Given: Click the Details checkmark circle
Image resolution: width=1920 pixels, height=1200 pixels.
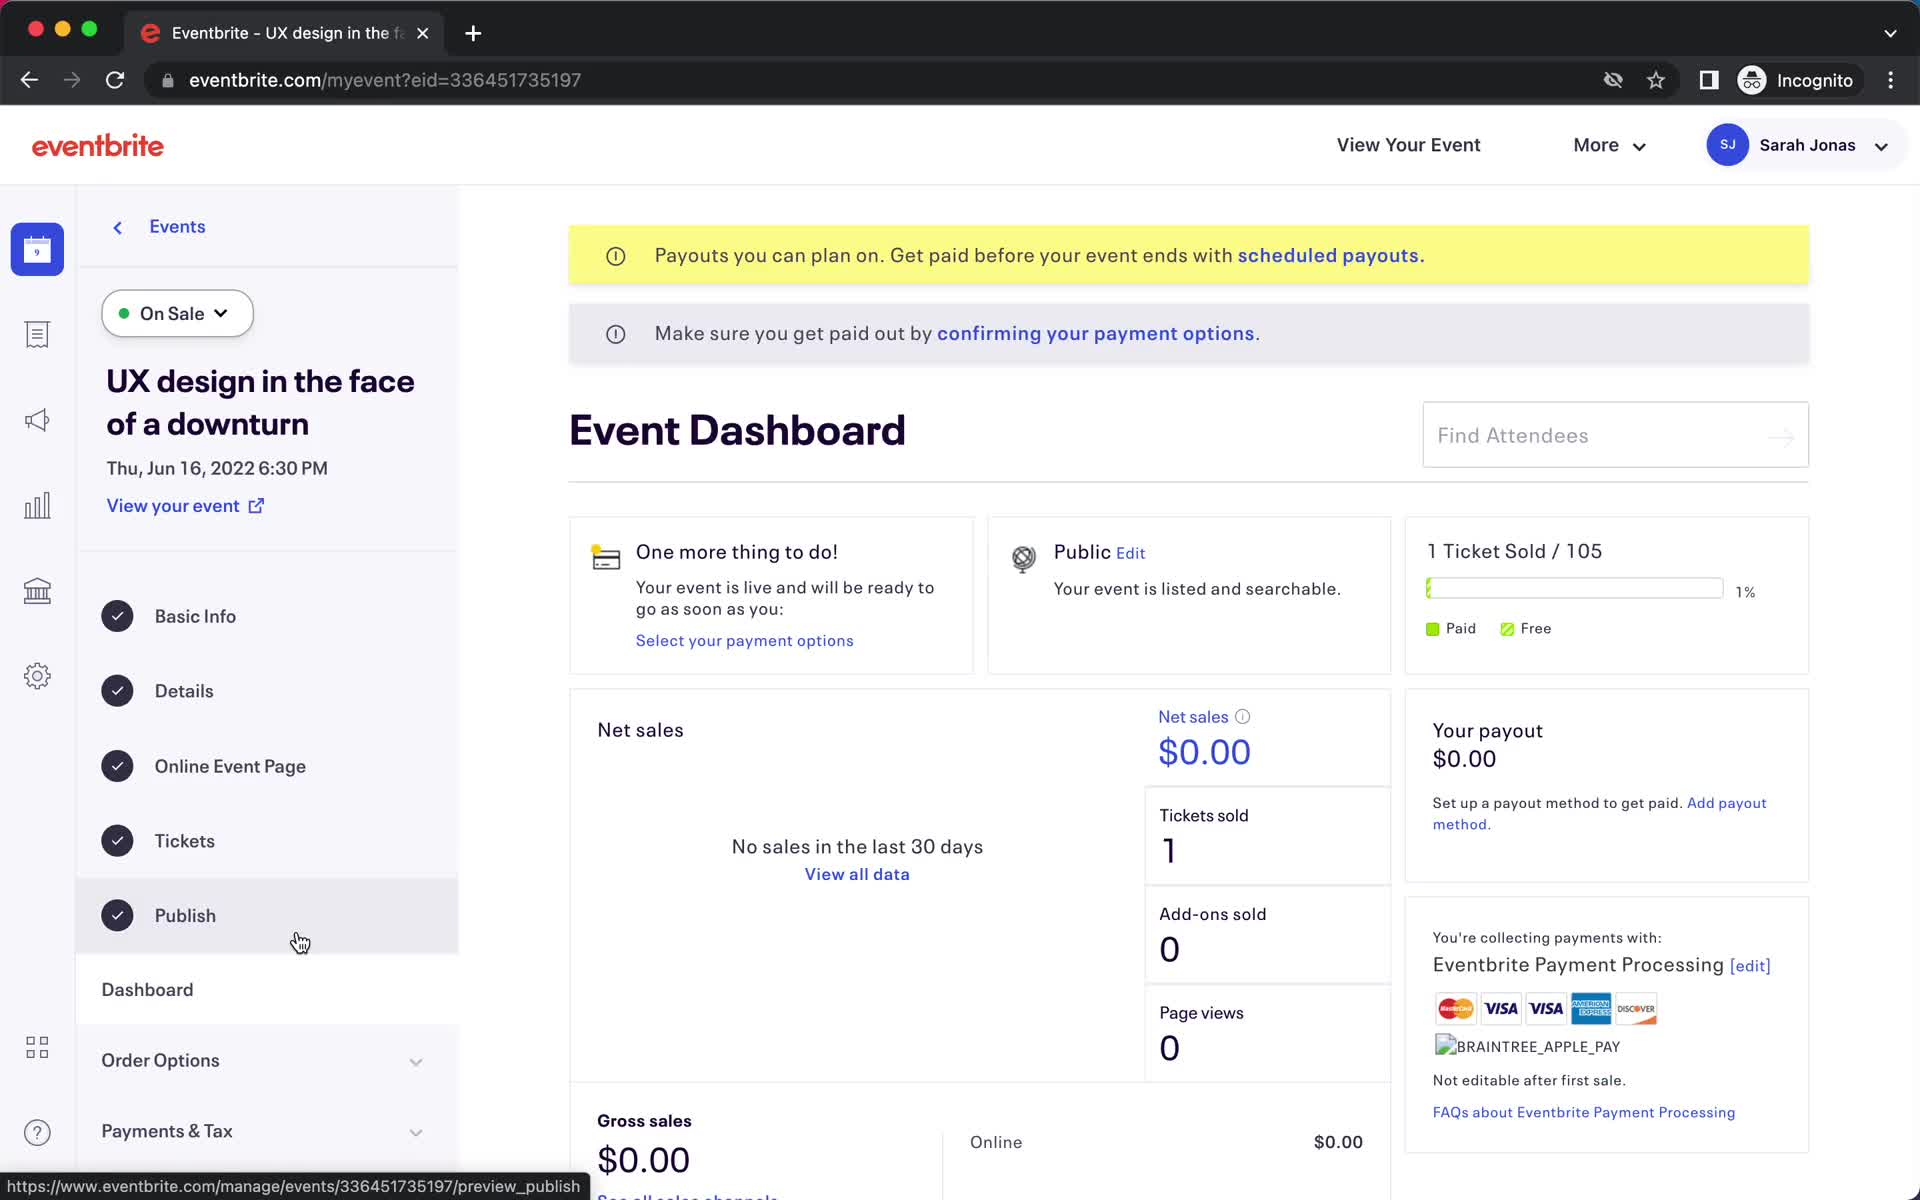Looking at the screenshot, I should click(117, 691).
